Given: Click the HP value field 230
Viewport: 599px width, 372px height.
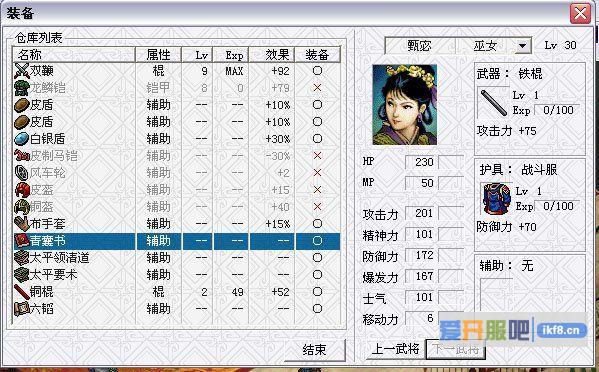Looking at the screenshot, I should 420,162.
